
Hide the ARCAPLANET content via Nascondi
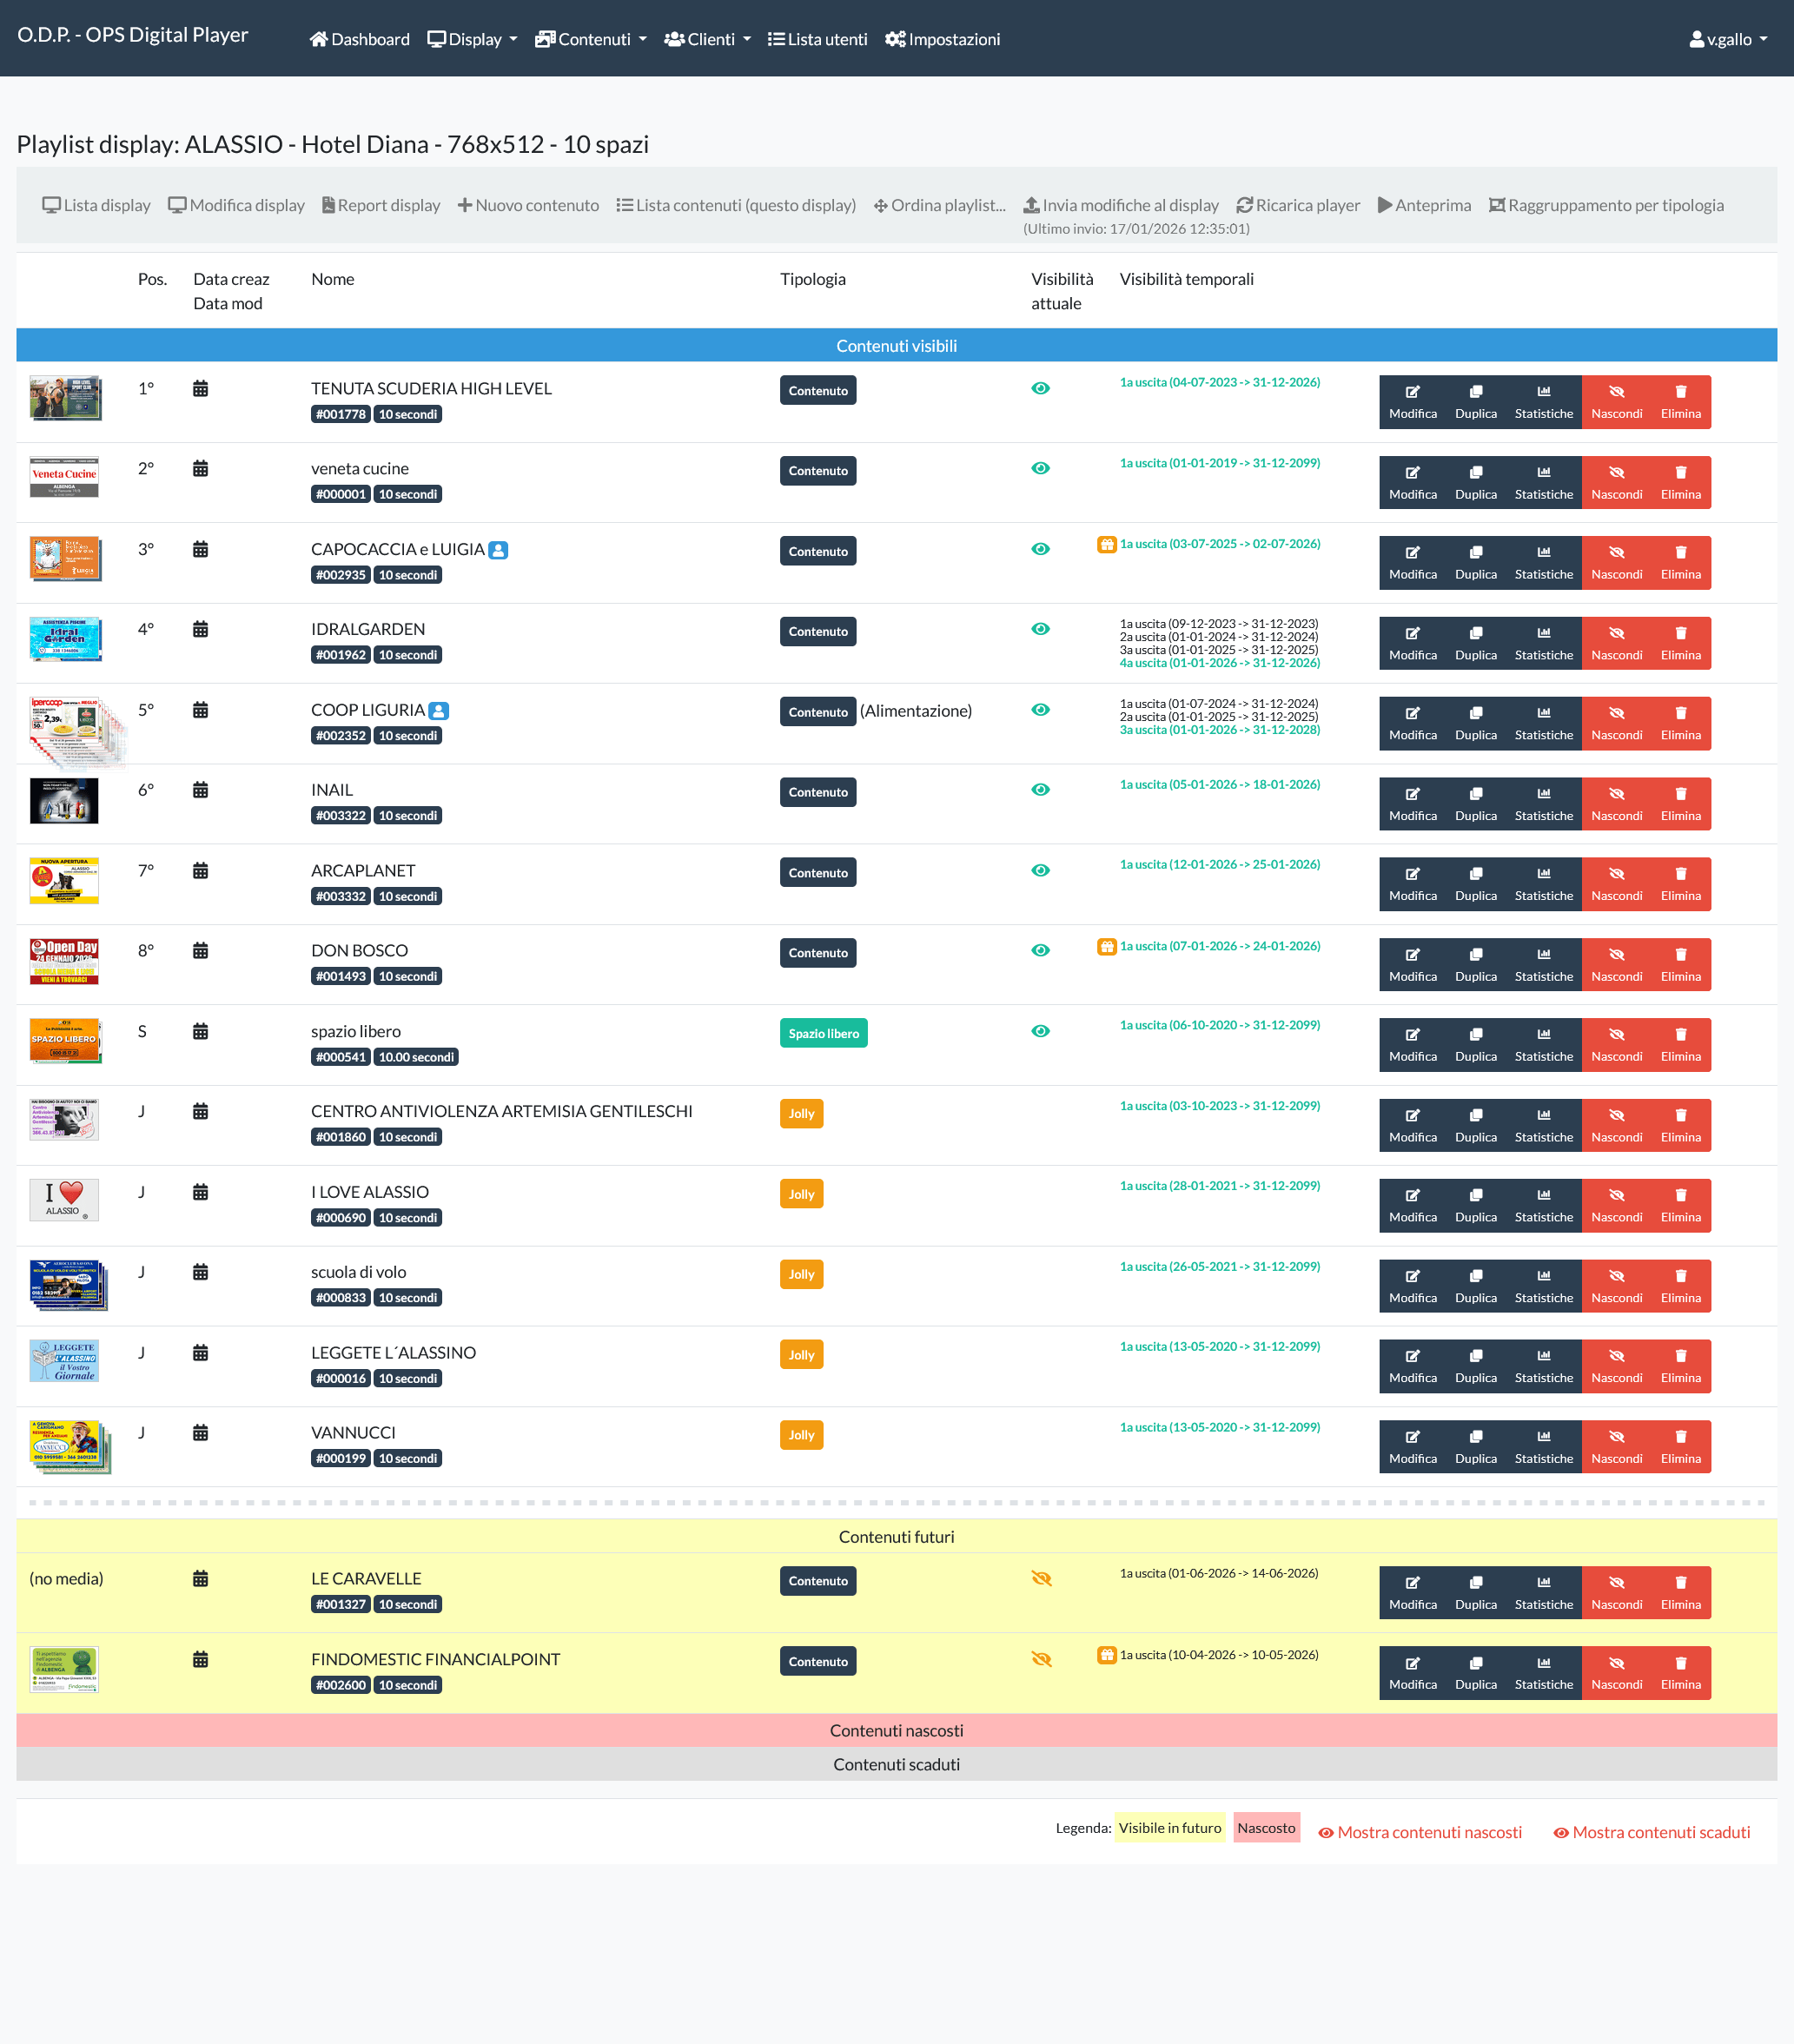pyautogui.click(x=1617, y=883)
